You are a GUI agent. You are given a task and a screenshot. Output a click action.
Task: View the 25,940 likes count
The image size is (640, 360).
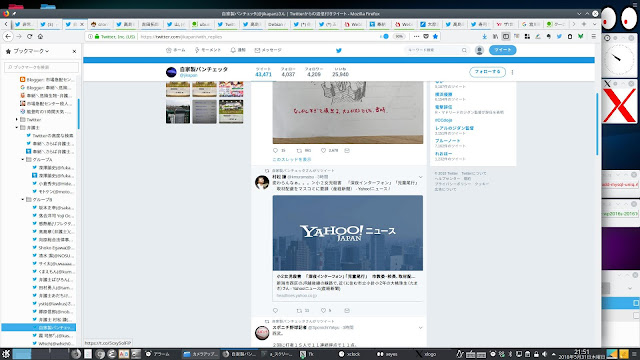340,72
